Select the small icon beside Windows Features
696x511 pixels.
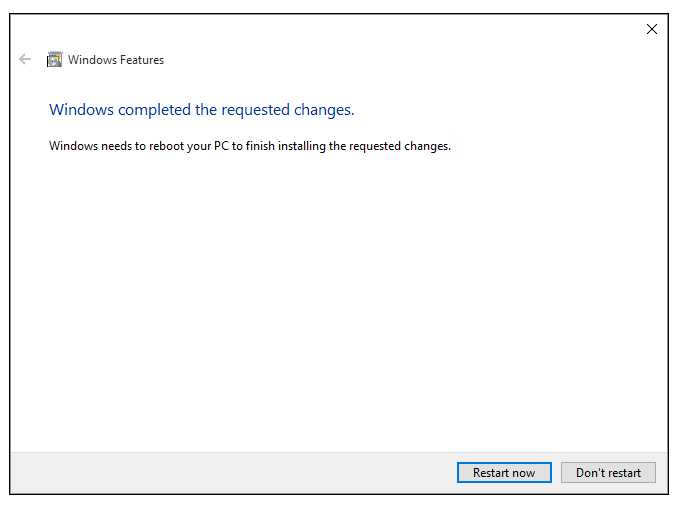55,59
